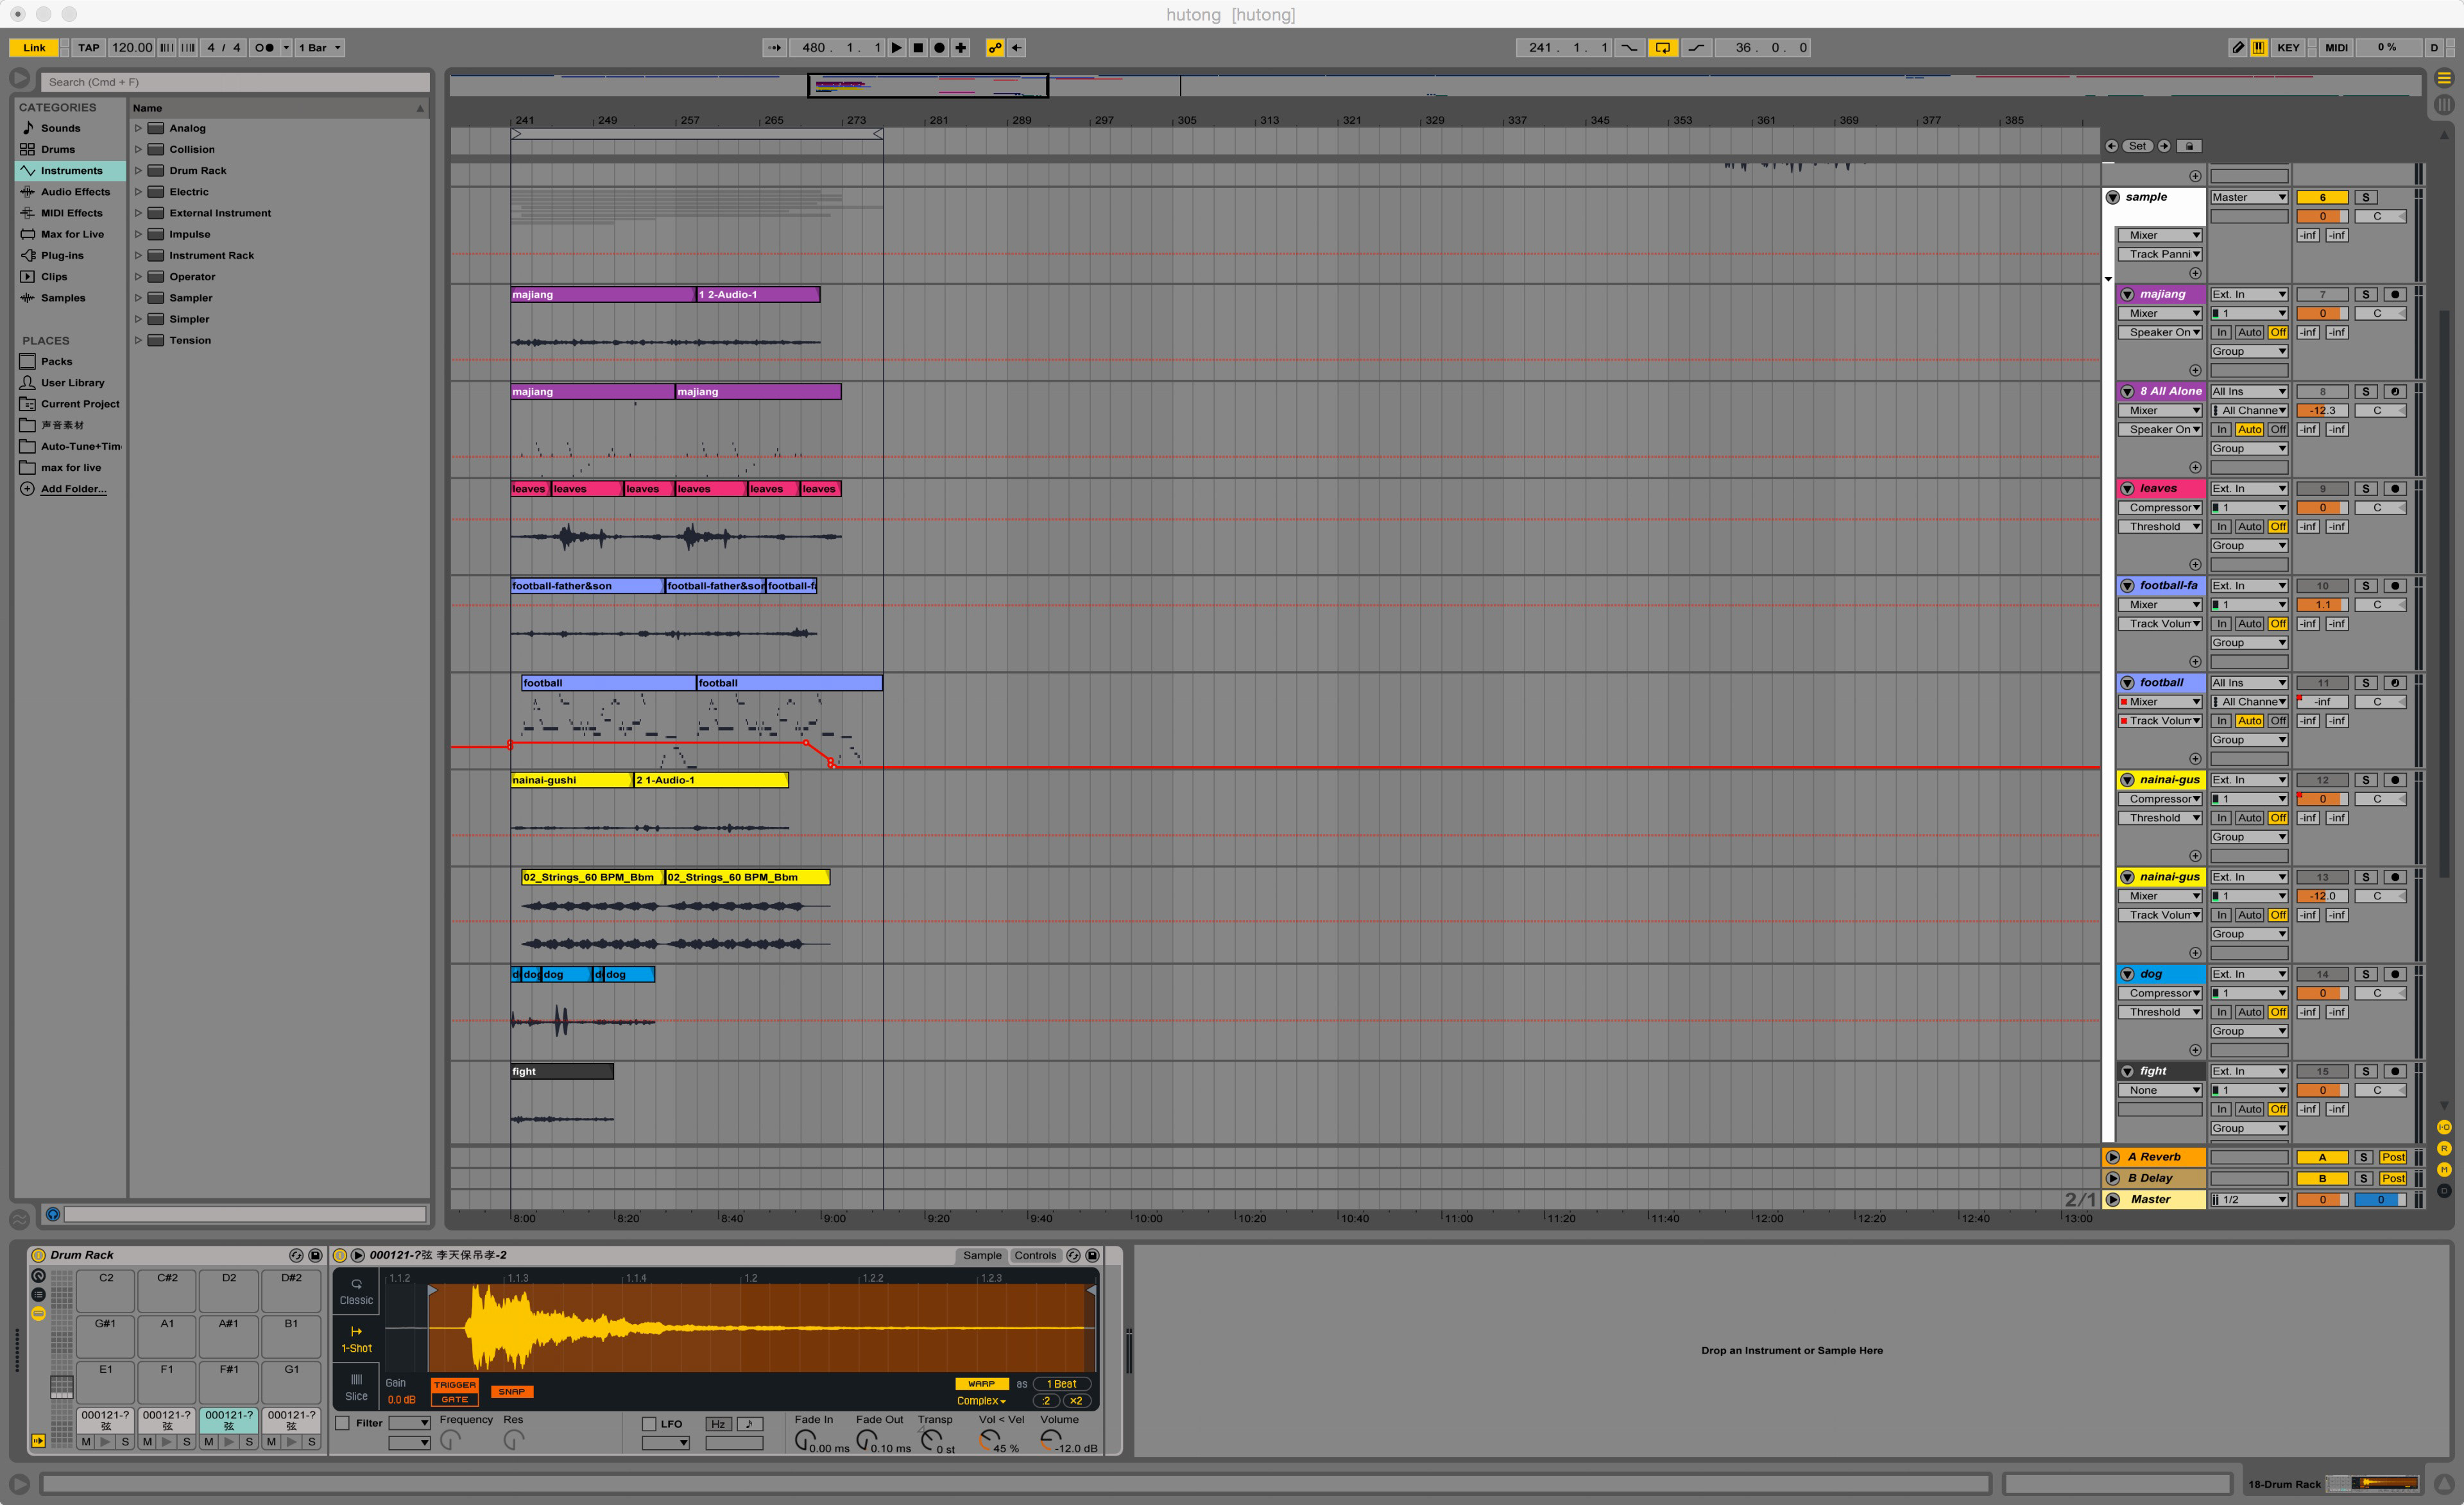This screenshot has height=1505, width=2464.
Task: Solo the majiang track
Action: click(2365, 294)
